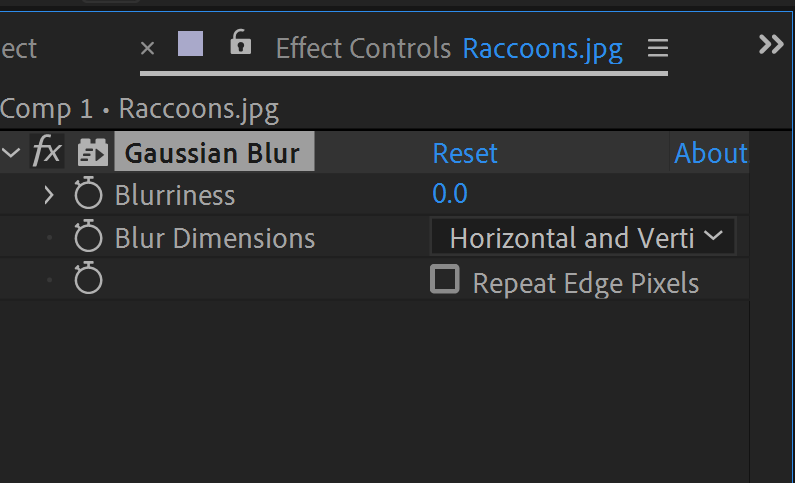
Task: Enable the Repeat Edge Pixels checkbox
Action: (445, 279)
